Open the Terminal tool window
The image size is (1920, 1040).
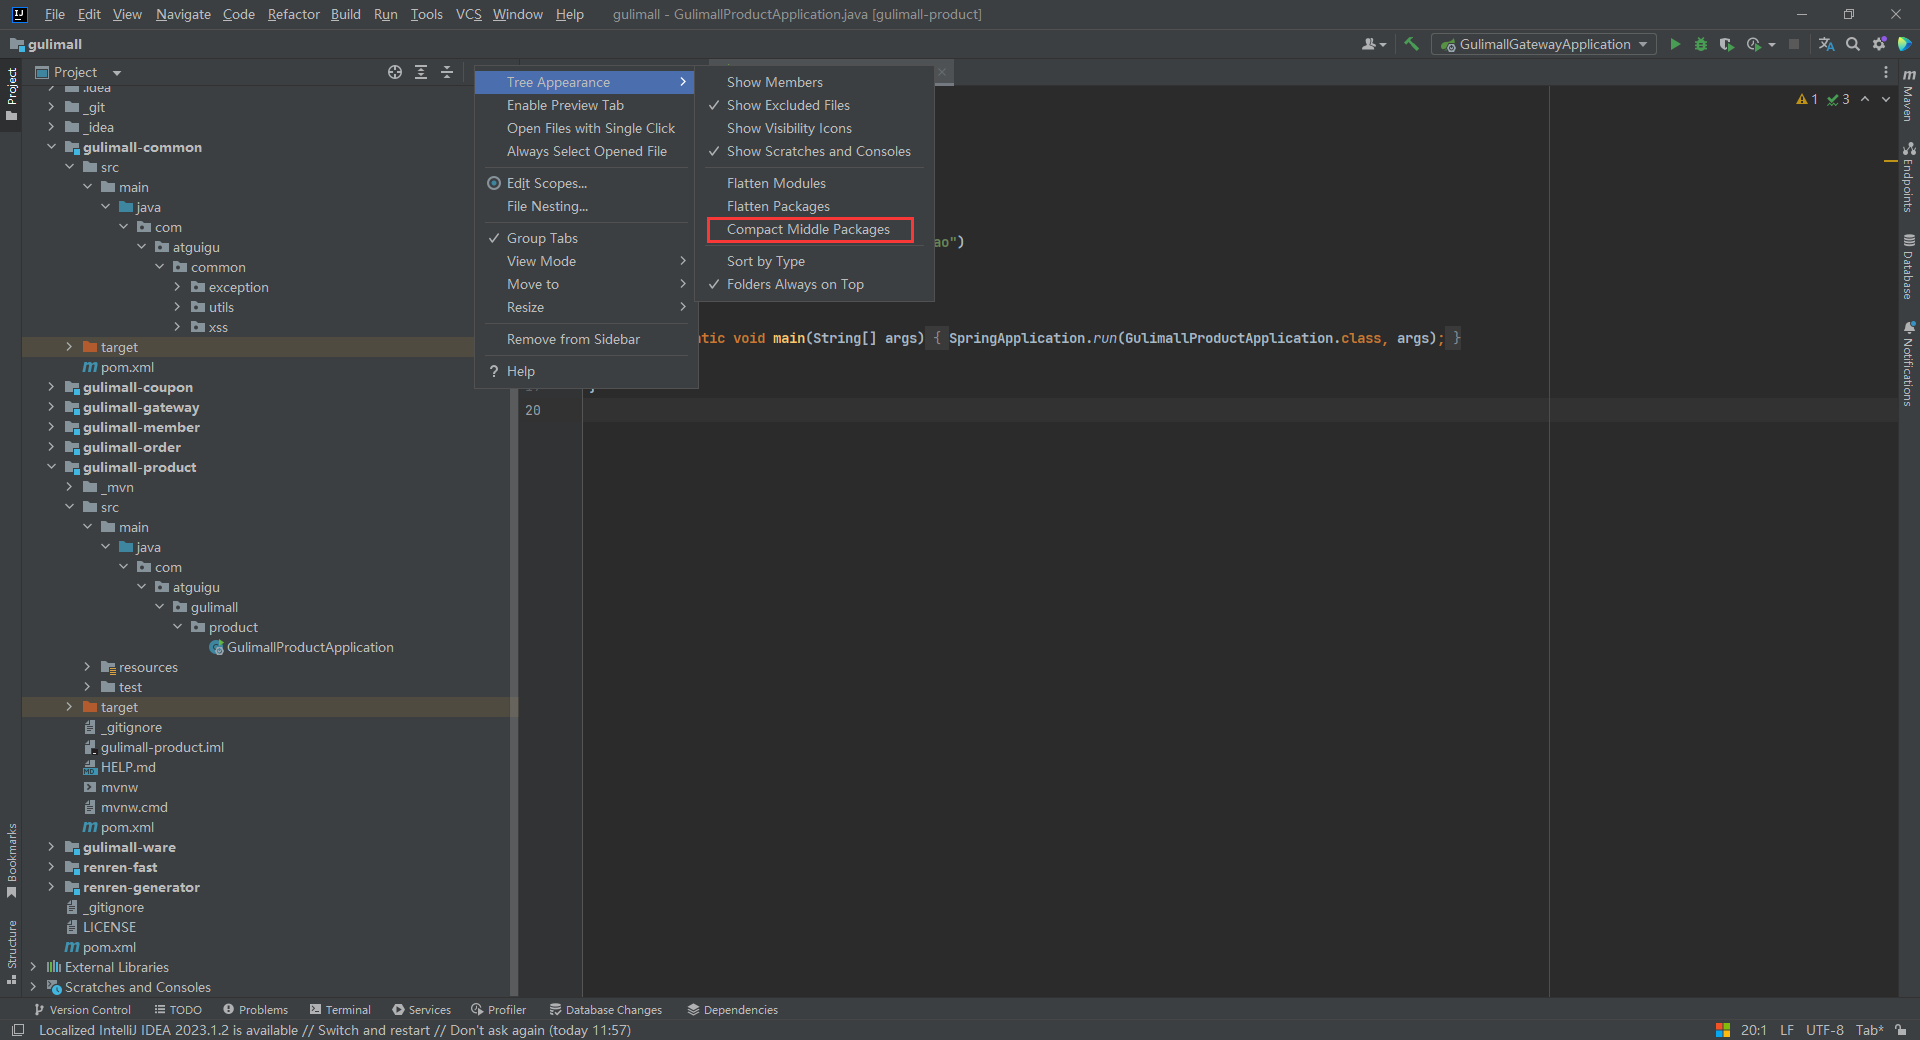[340, 1010]
